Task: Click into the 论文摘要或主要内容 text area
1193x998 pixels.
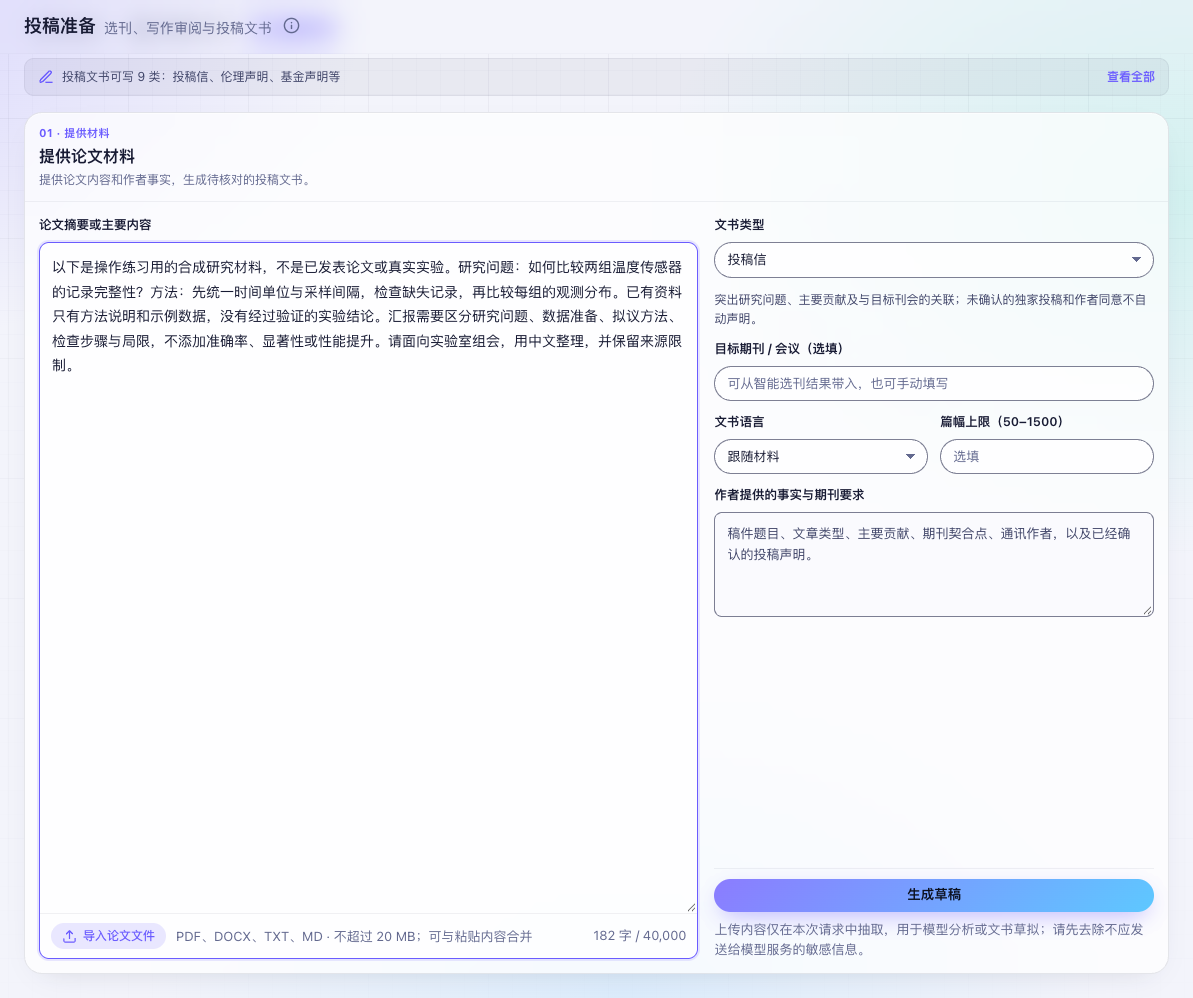Action: pos(368,578)
